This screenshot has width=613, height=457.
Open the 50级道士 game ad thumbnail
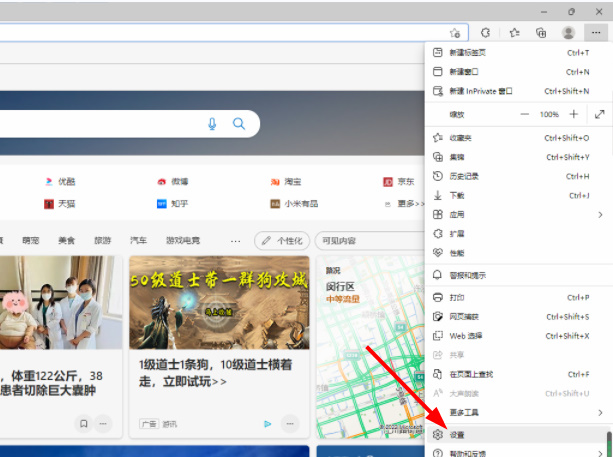pyautogui.click(x=219, y=303)
